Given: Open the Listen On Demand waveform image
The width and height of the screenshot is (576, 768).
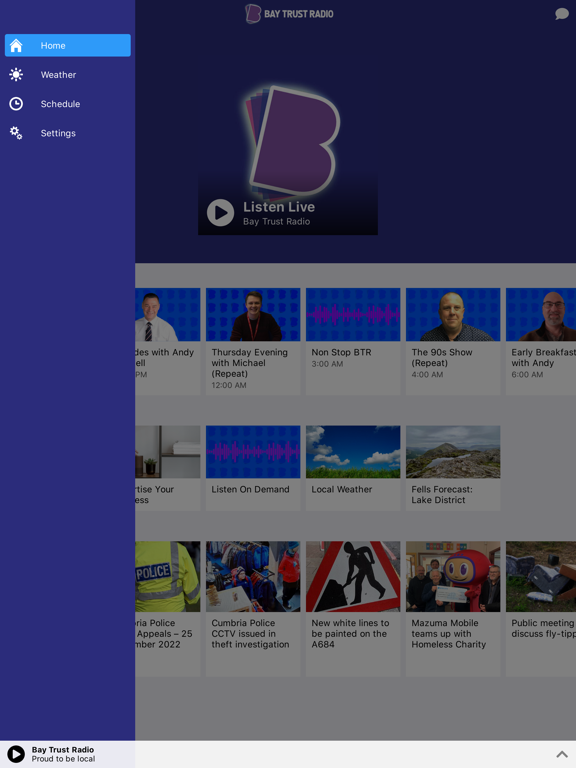Looking at the screenshot, I should [253, 452].
